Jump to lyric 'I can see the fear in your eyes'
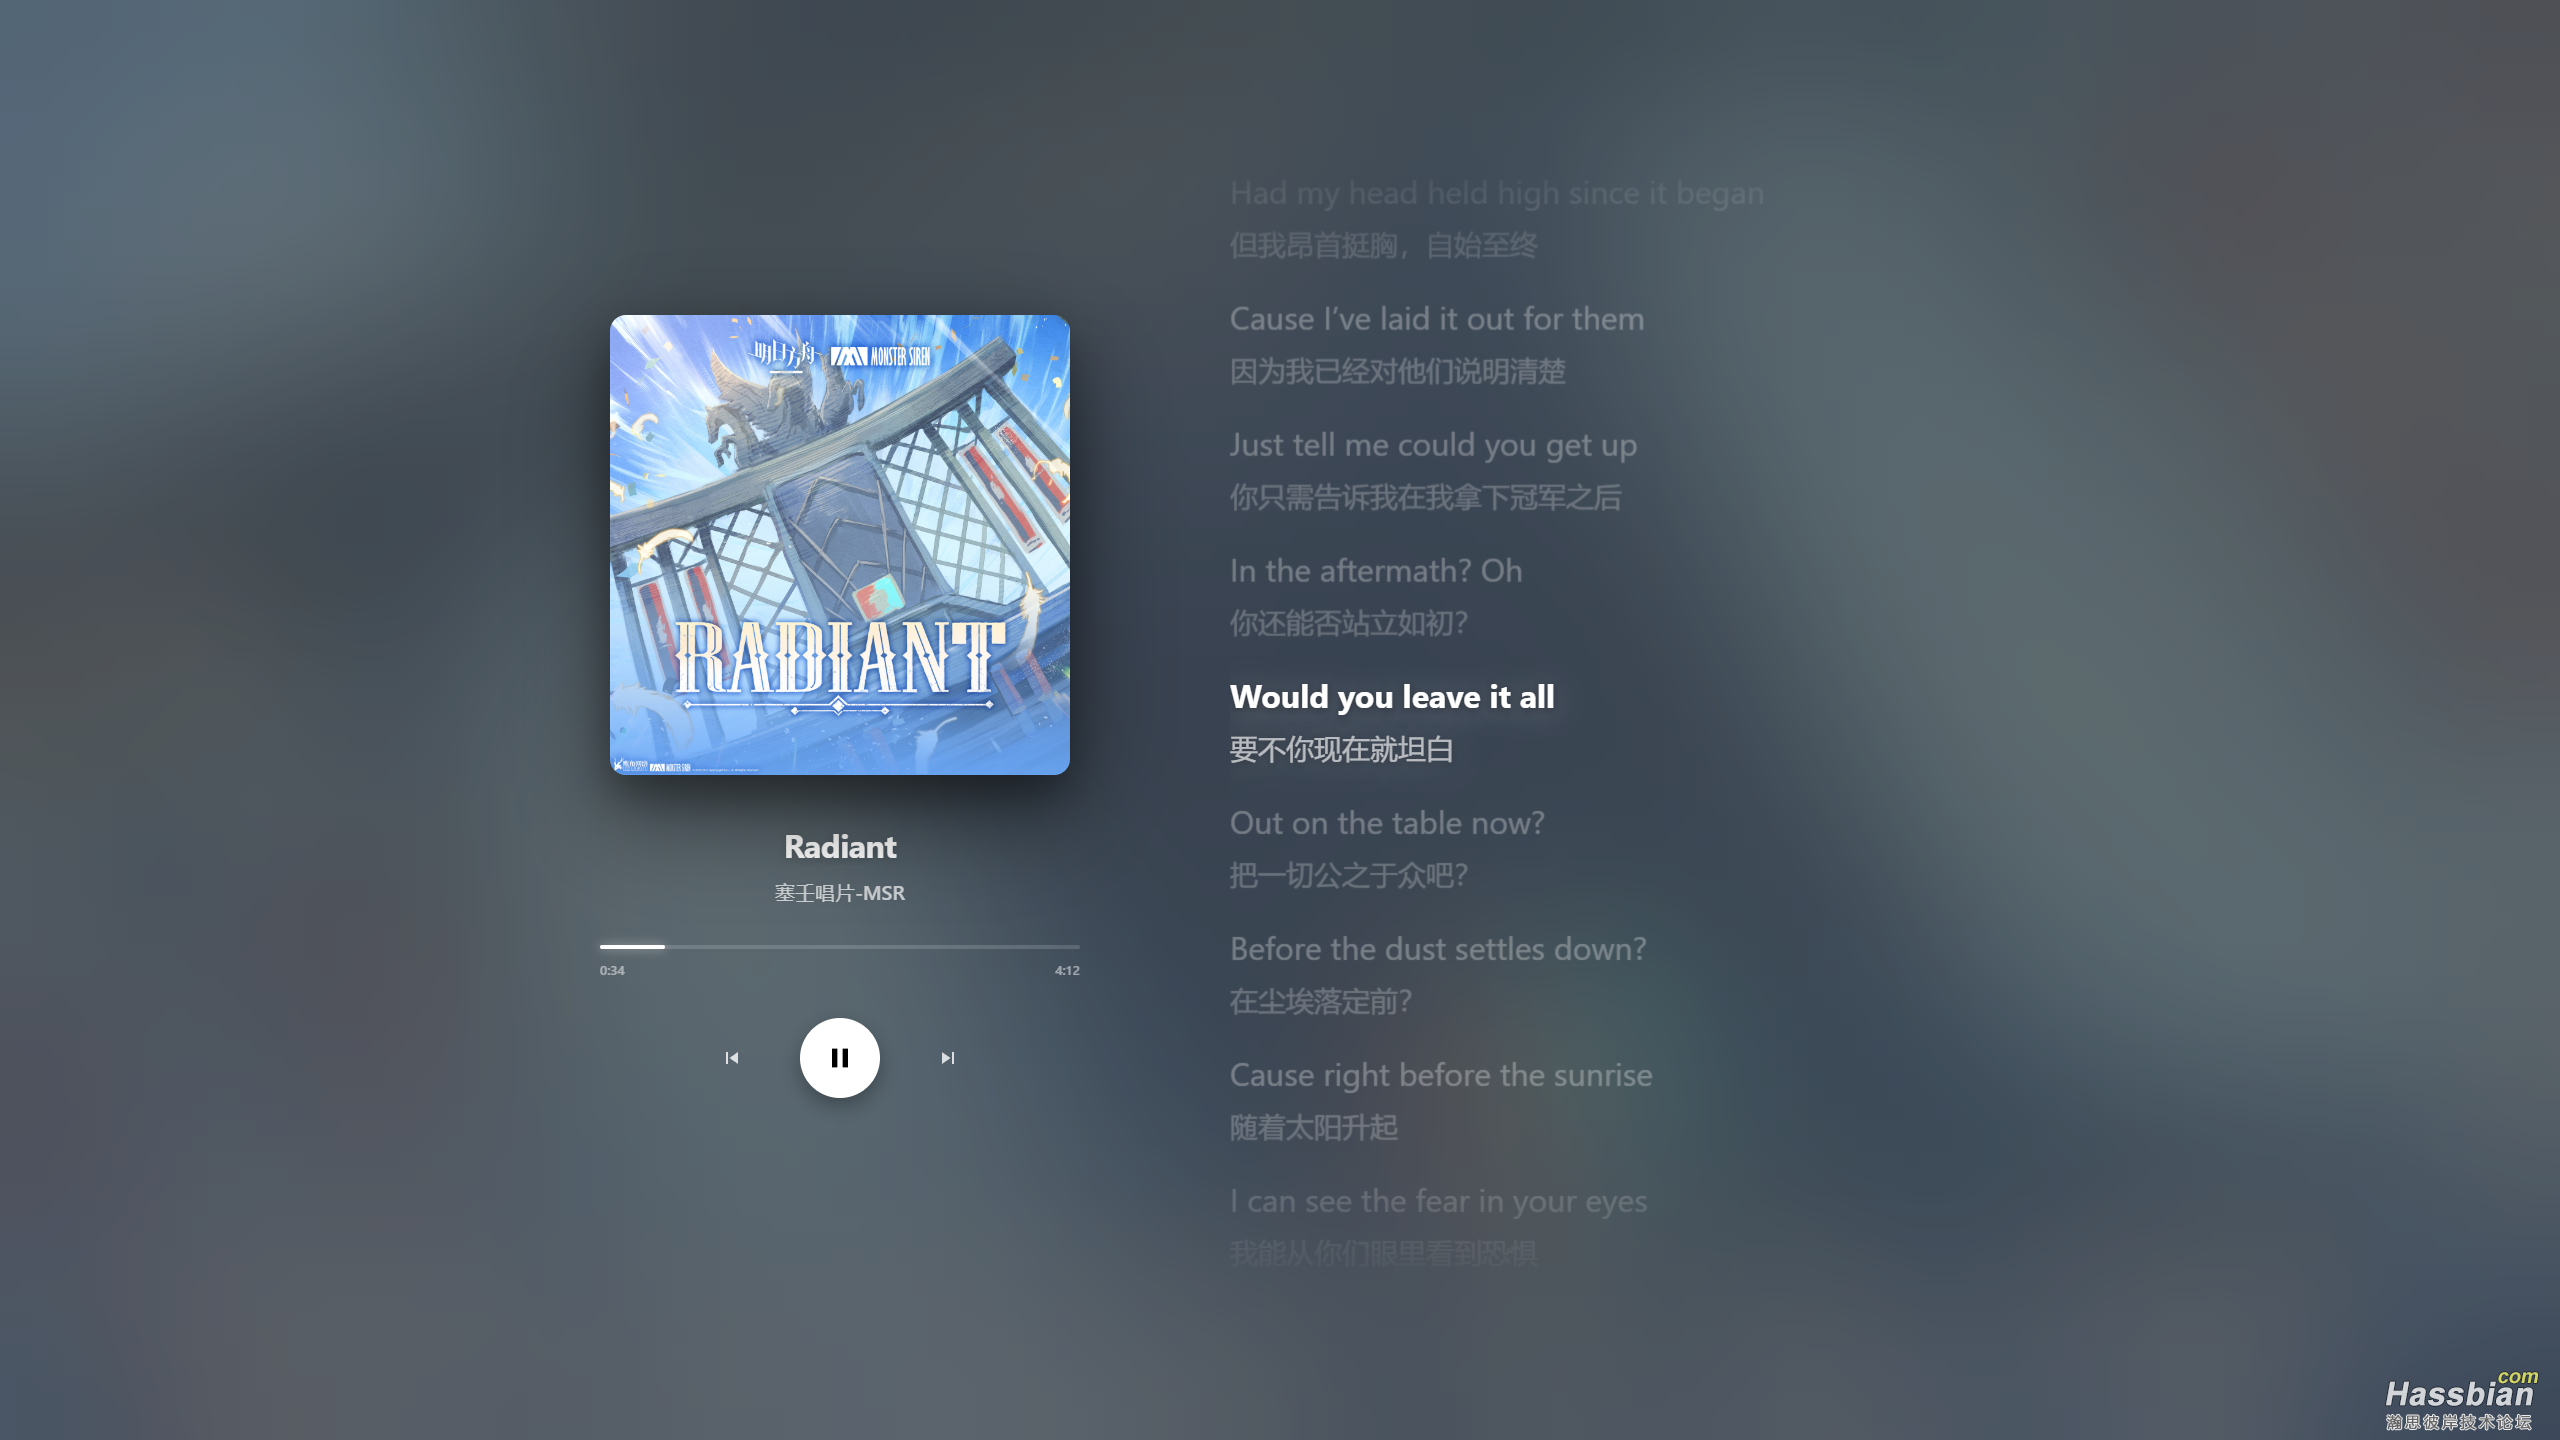Viewport: 2560px width, 1440px height. [x=1438, y=1201]
